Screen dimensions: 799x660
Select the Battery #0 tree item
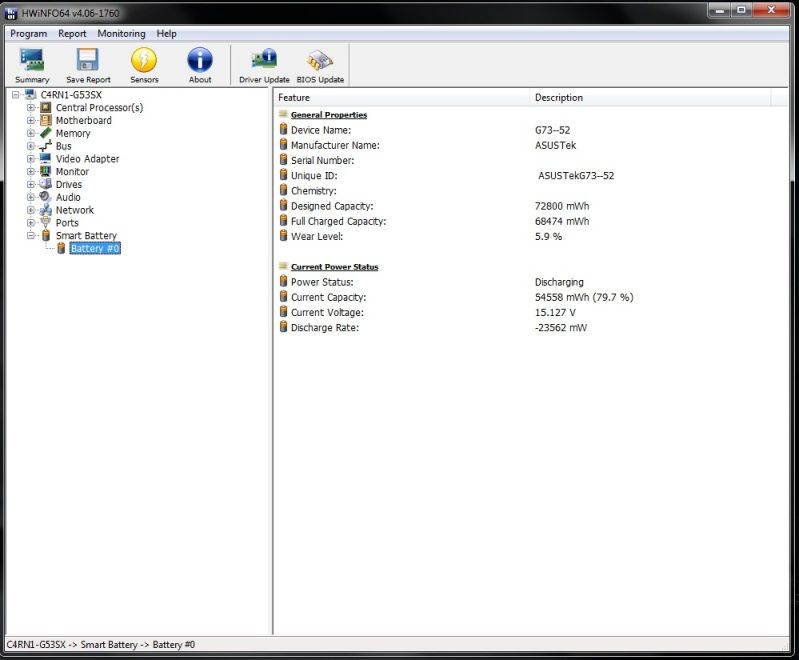pyautogui.click(x=95, y=248)
